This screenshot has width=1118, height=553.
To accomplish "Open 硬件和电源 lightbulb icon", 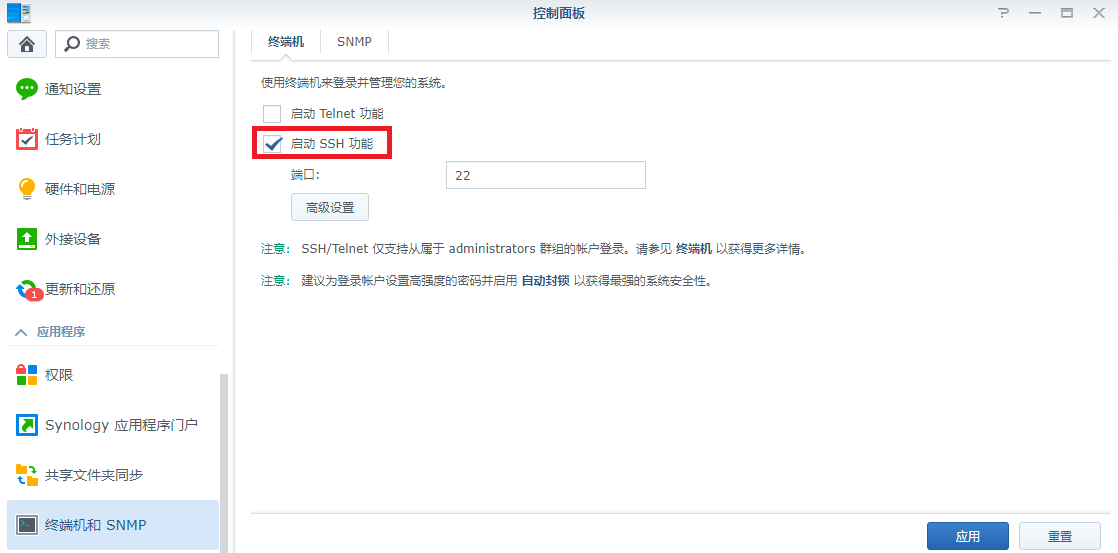I will click(27, 189).
